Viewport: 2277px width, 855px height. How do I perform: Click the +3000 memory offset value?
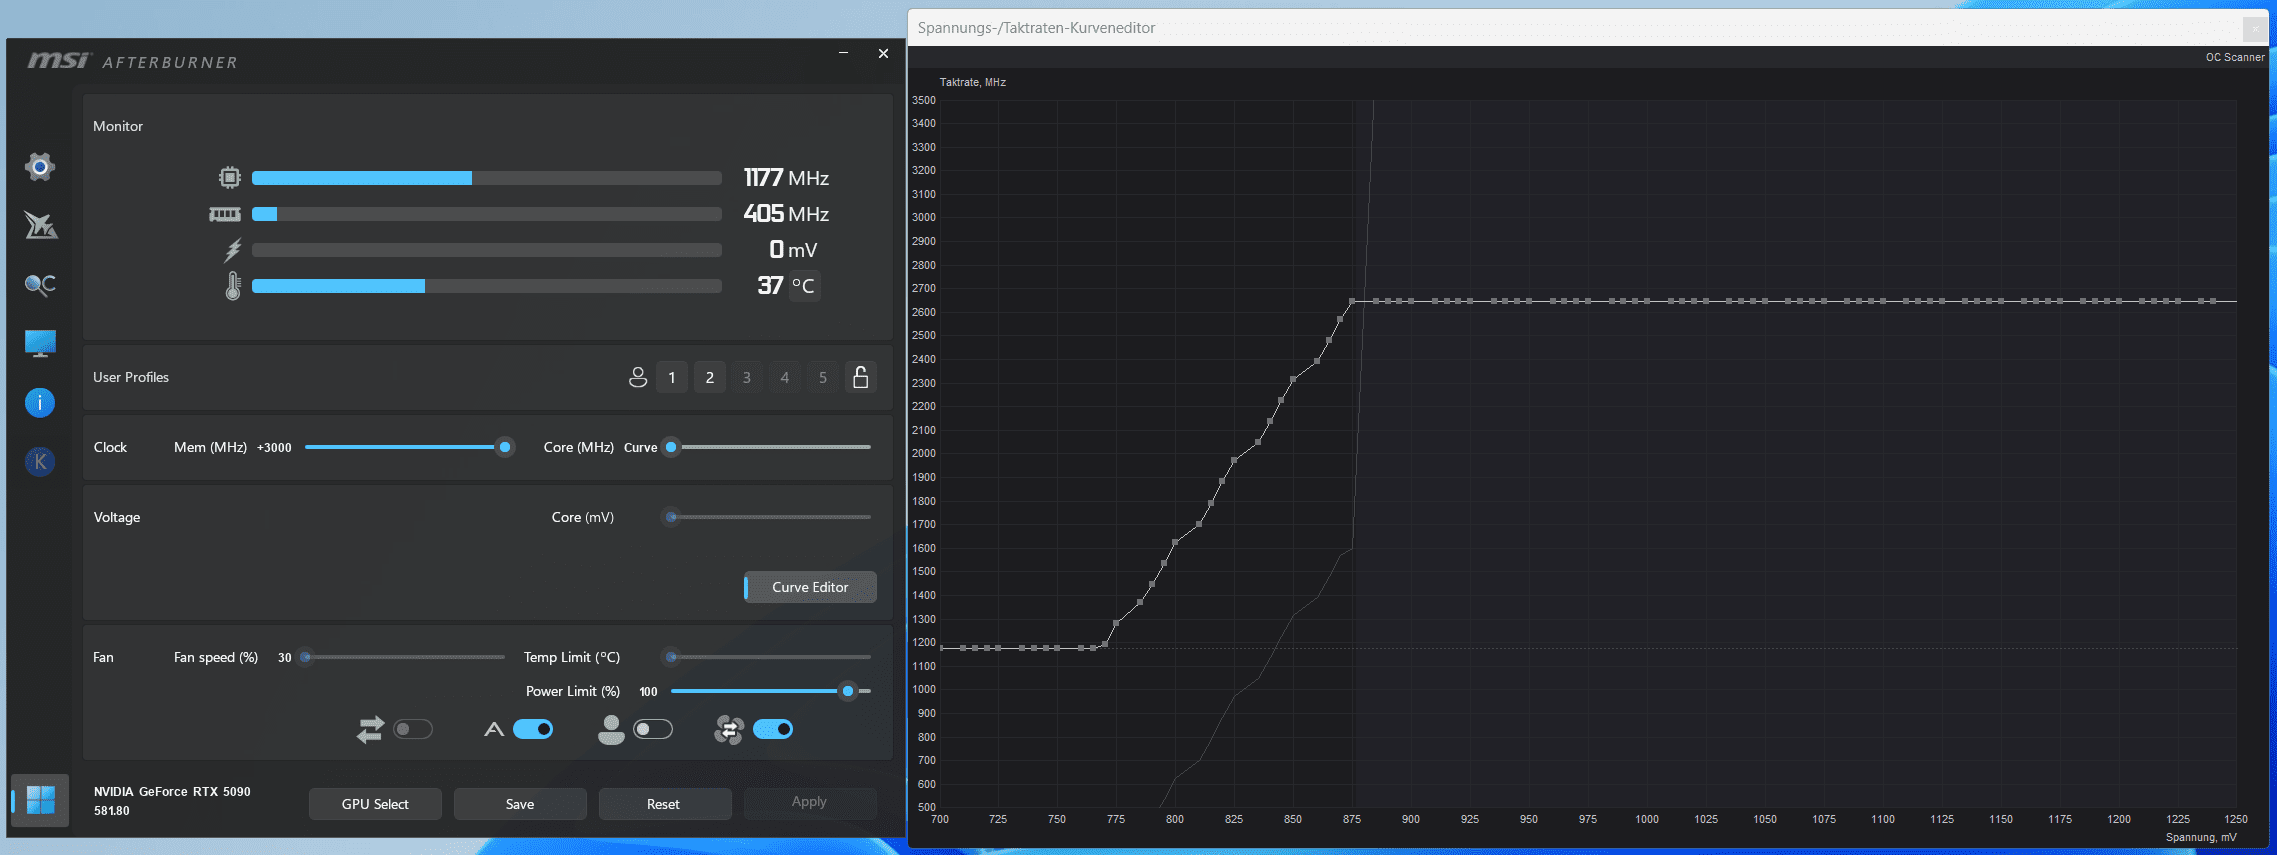tap(274, 447)
